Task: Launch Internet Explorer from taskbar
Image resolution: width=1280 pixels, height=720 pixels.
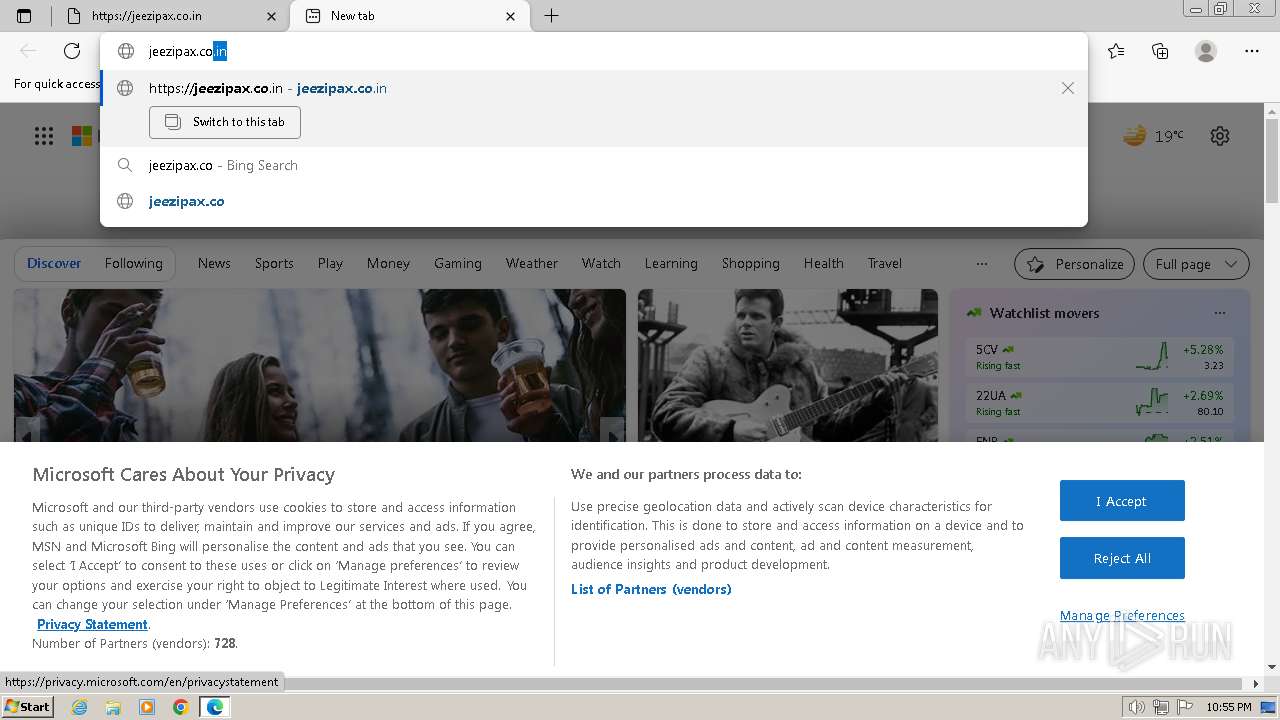Action: click(80, 707)
